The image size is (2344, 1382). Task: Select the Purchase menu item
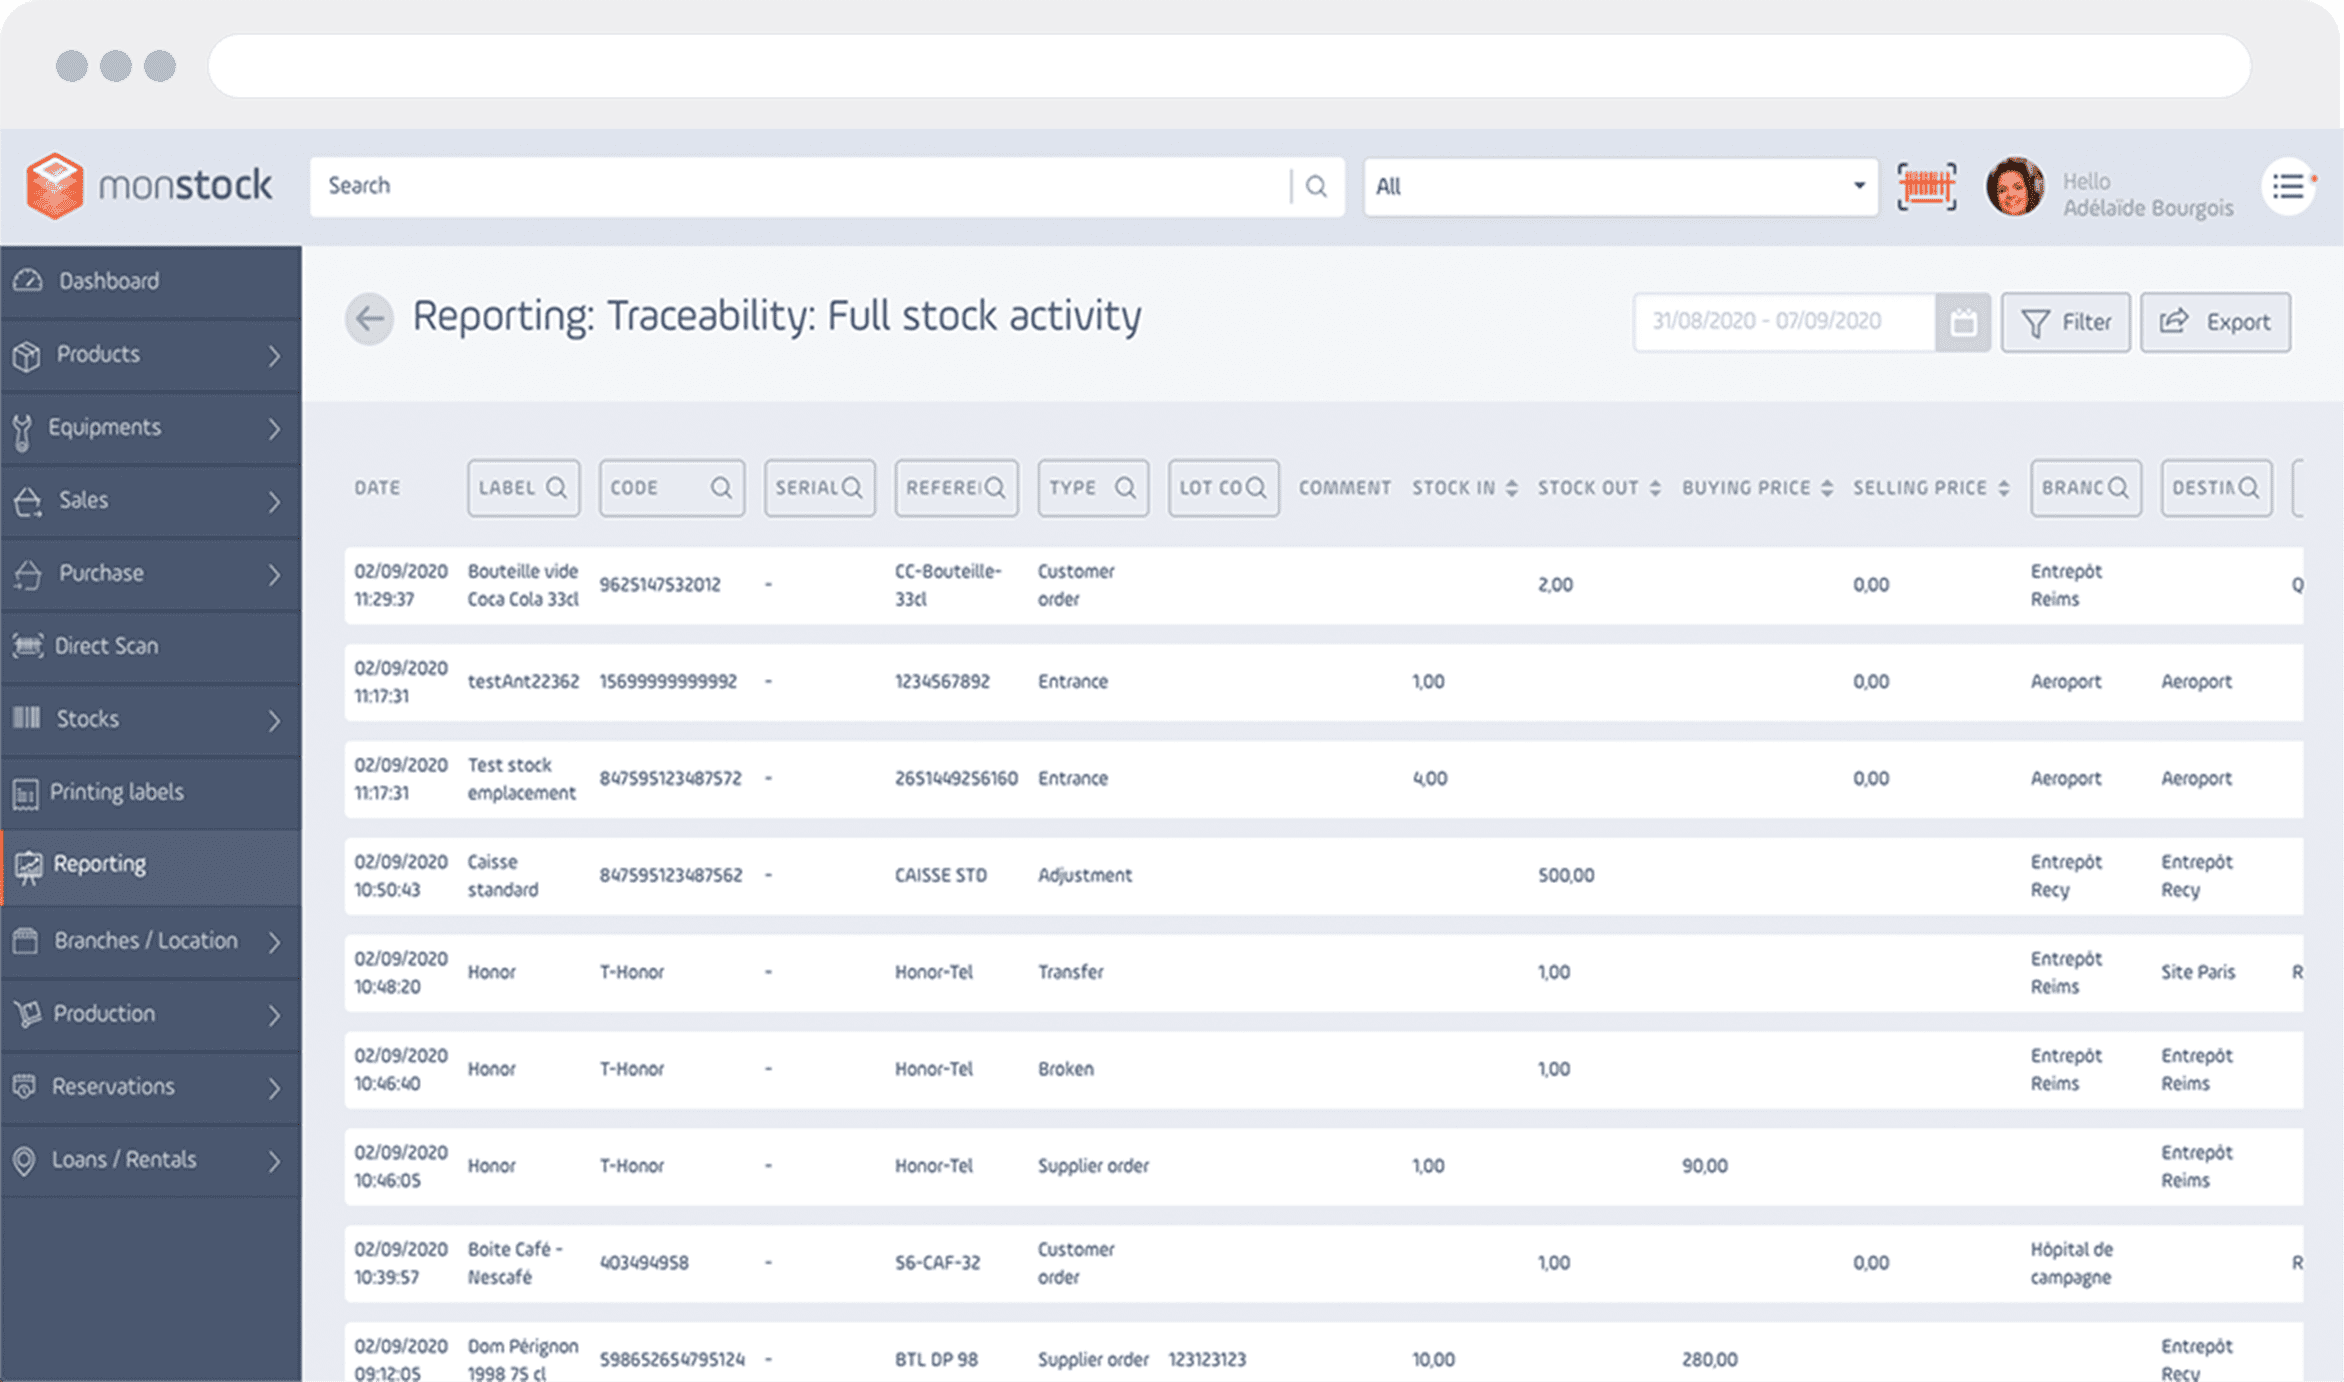click(x=100, y=573)
